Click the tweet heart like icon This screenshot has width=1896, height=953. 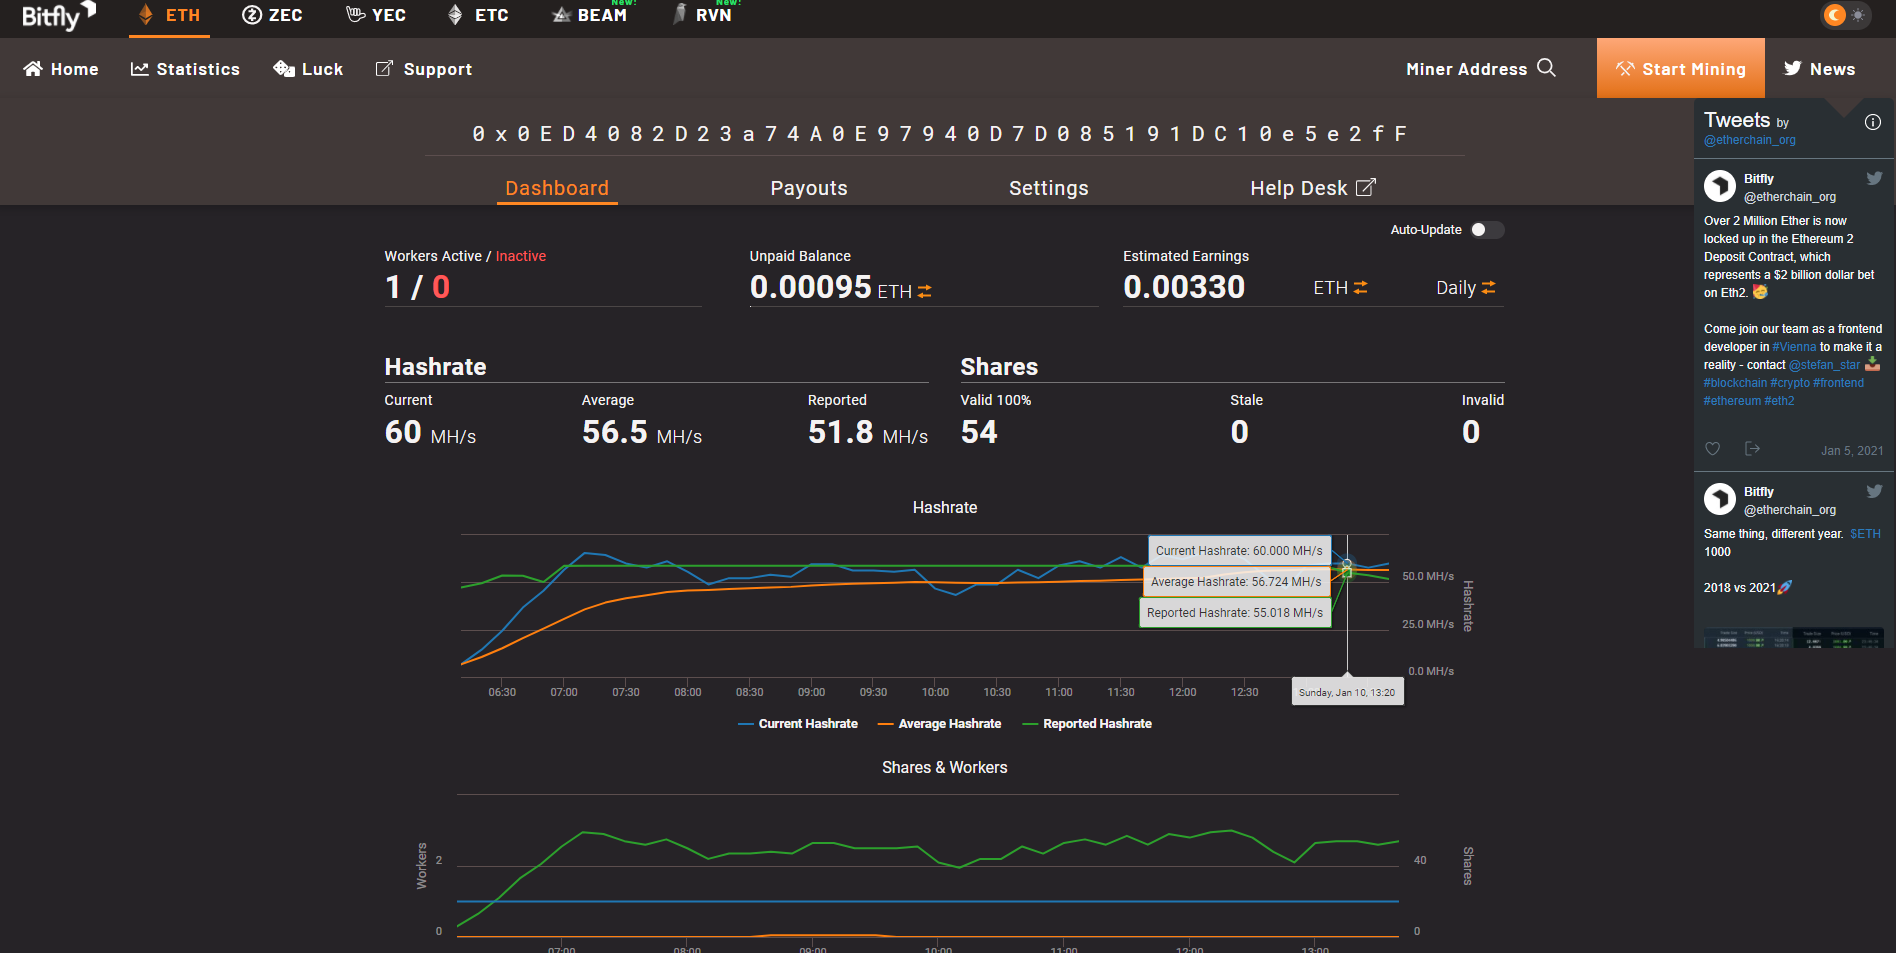[x=1712, y=449]
